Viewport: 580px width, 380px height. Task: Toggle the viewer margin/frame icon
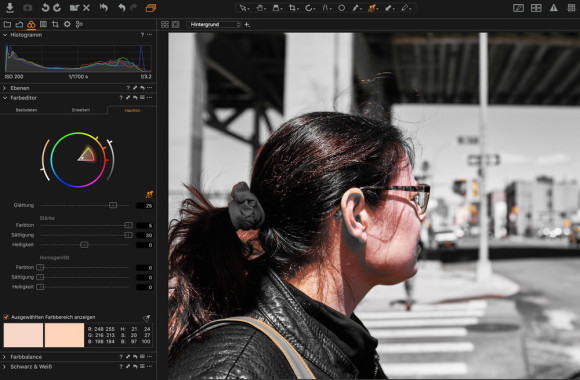176,24
